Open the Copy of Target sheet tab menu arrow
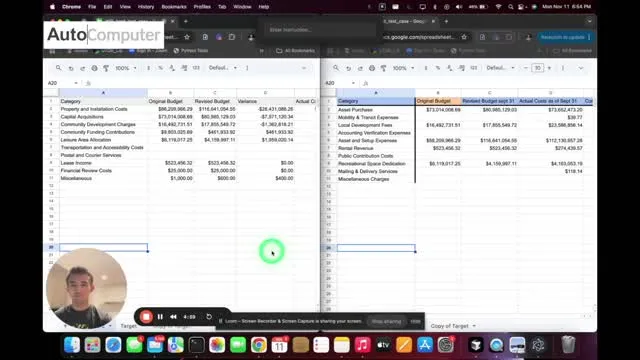This screenshot has height=360, width=640. pos(474,326)
